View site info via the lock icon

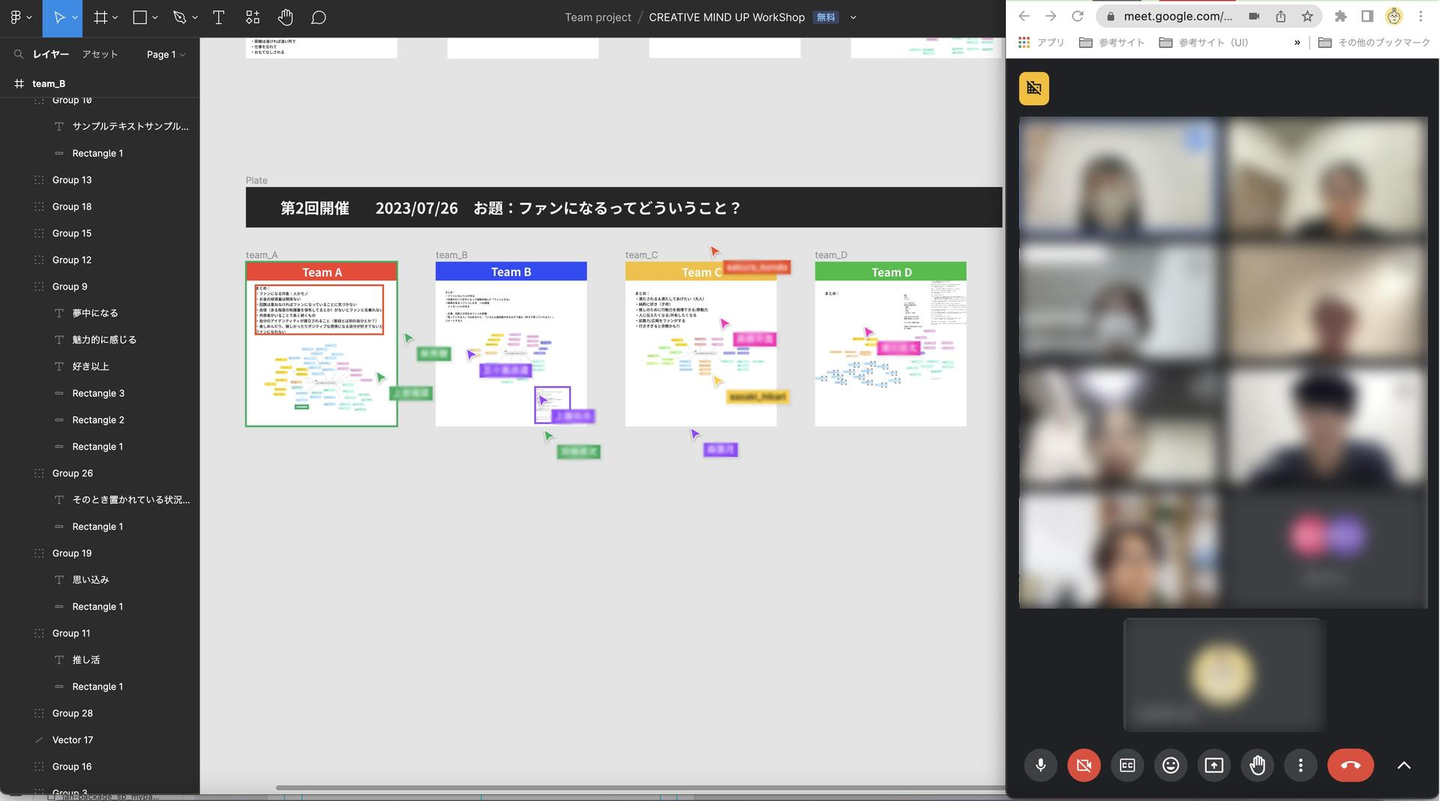(1110, 16)
